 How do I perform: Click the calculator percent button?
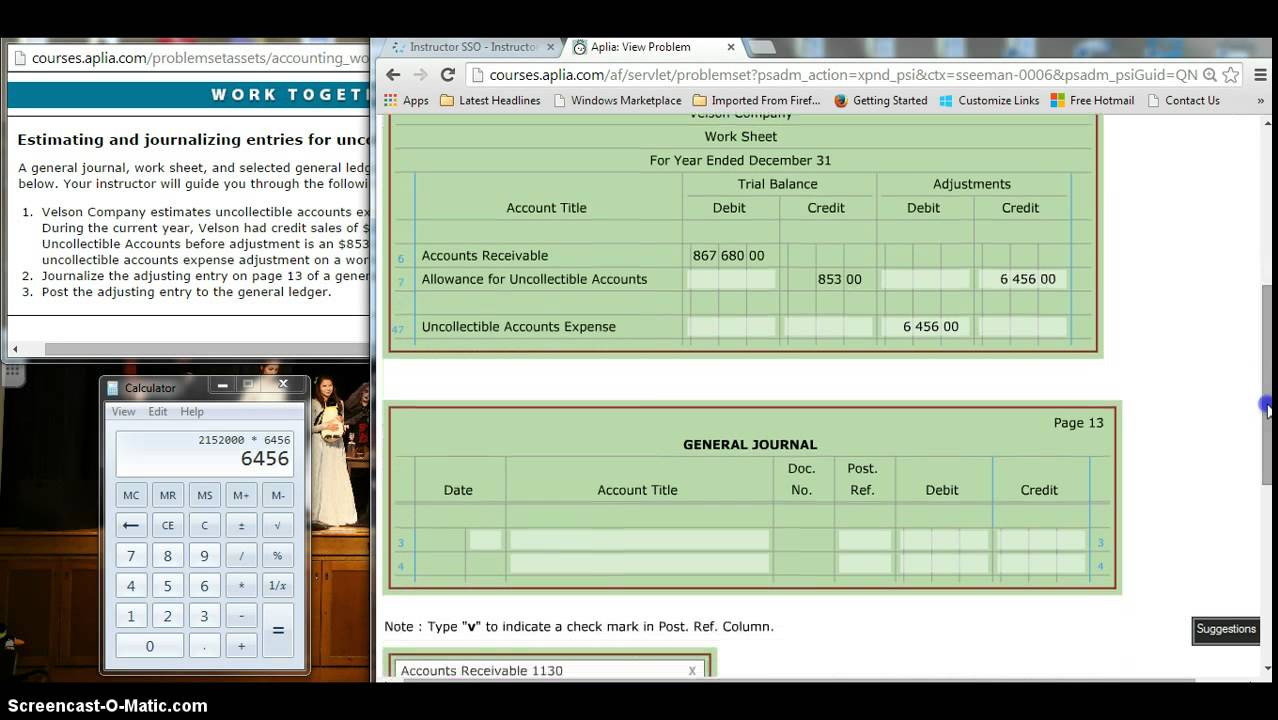pos(278,556)
